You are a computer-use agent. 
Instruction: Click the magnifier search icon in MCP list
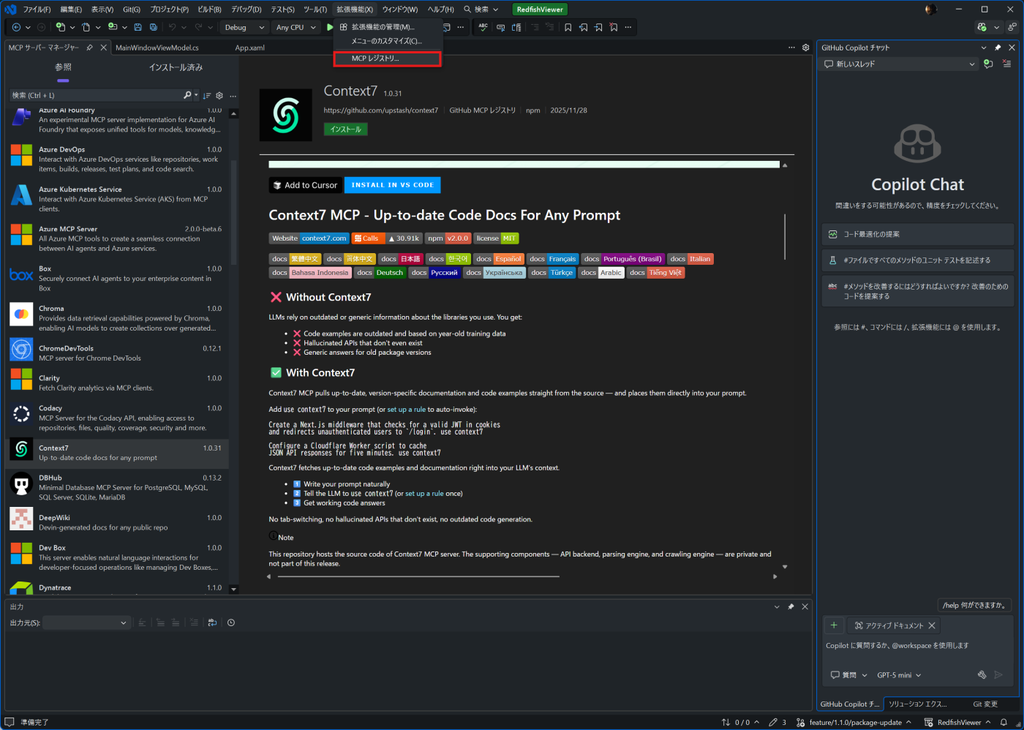tap(187, 95)
